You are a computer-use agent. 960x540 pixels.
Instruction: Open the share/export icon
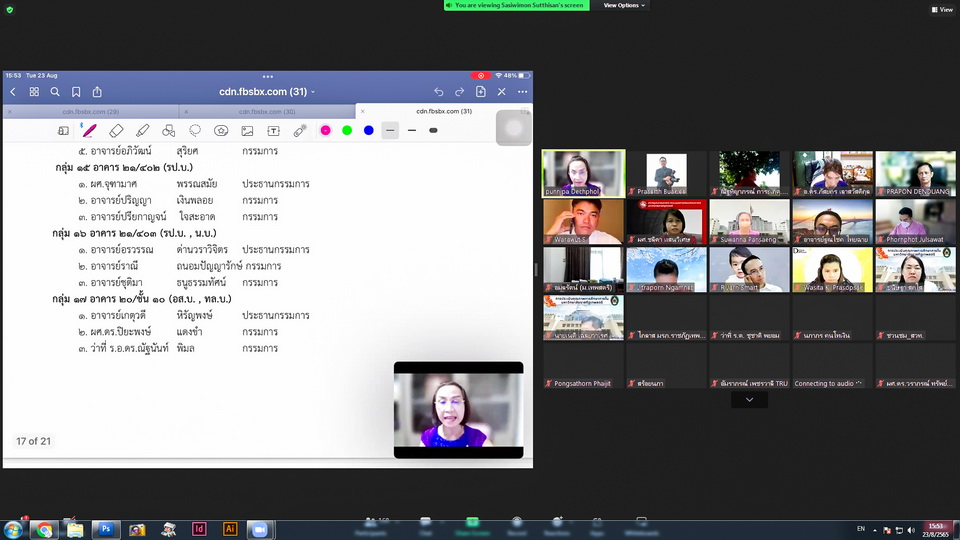pyautogui.click(x=97, y=92)
